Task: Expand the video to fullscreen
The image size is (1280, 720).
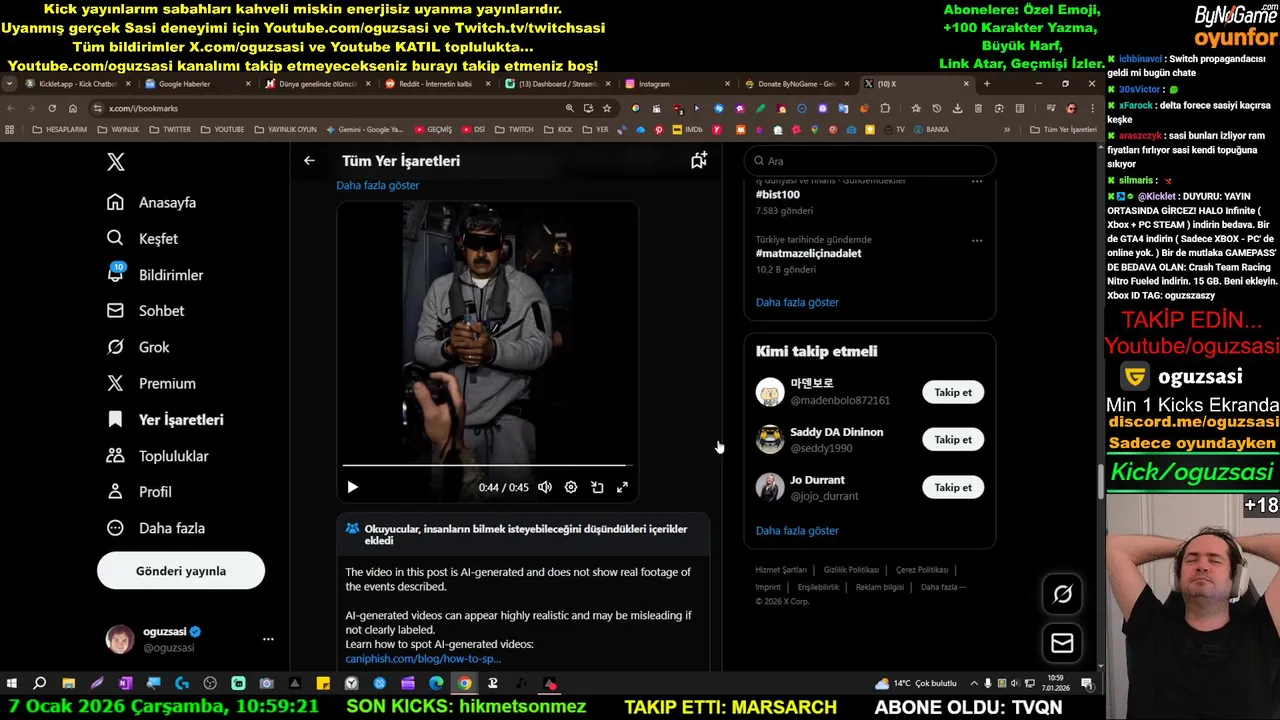Action: (x=622, y=487)
